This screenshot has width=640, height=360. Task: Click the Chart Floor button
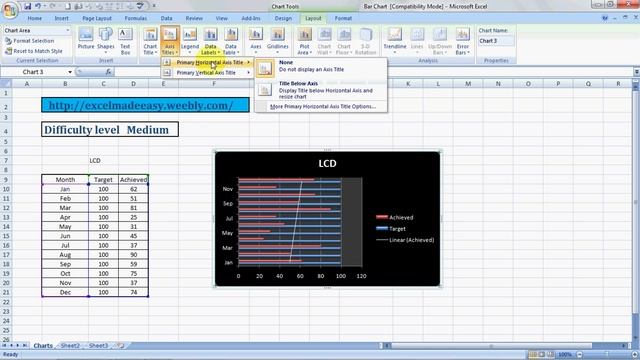(344, 41)
